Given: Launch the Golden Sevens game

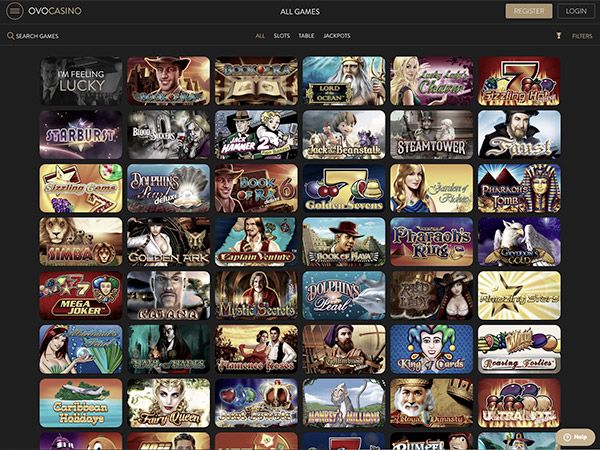Looking at the screenshot, I should point(344,188).
